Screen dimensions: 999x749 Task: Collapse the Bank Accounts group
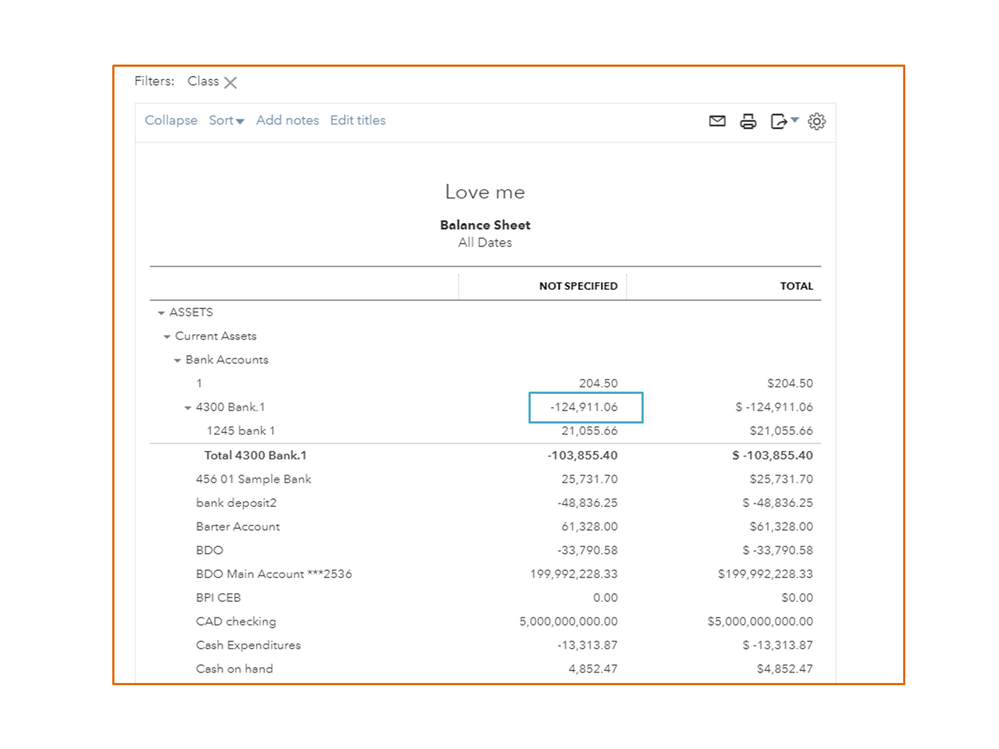pyautogui.click(x=177, y=360)
